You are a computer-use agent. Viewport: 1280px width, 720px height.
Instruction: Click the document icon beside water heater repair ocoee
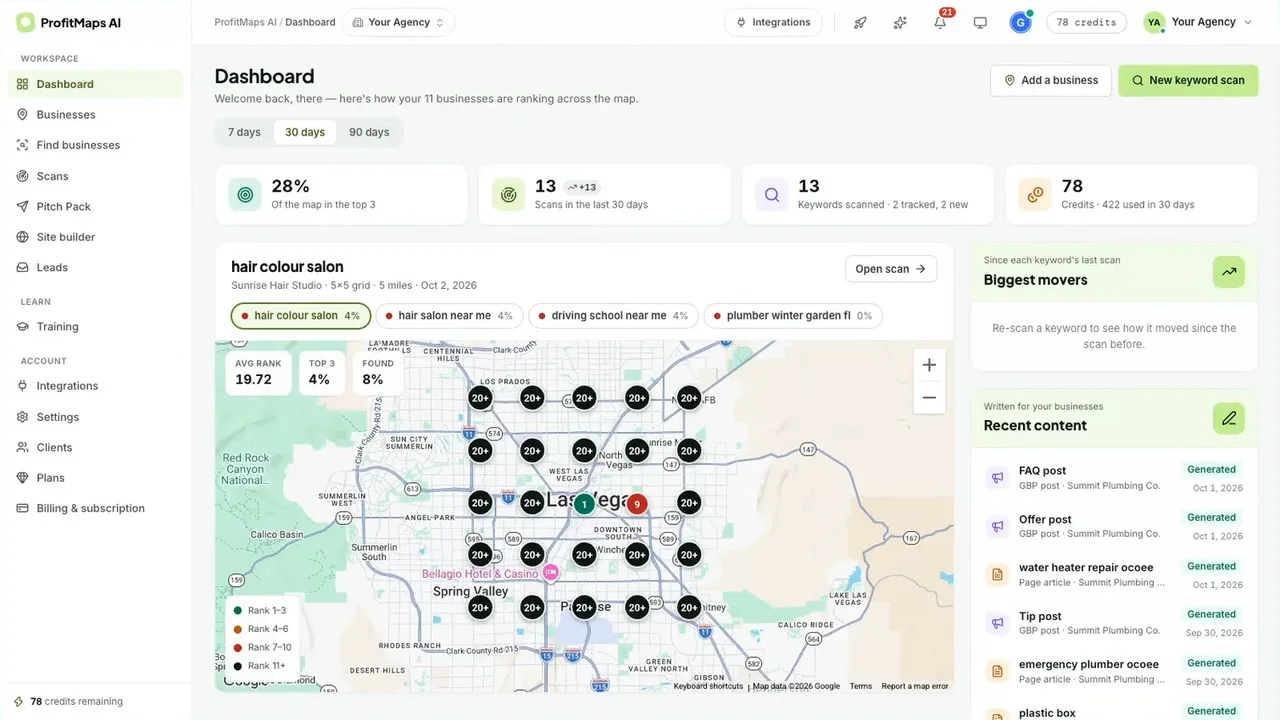pyautogui.click(x=997, y=574)
